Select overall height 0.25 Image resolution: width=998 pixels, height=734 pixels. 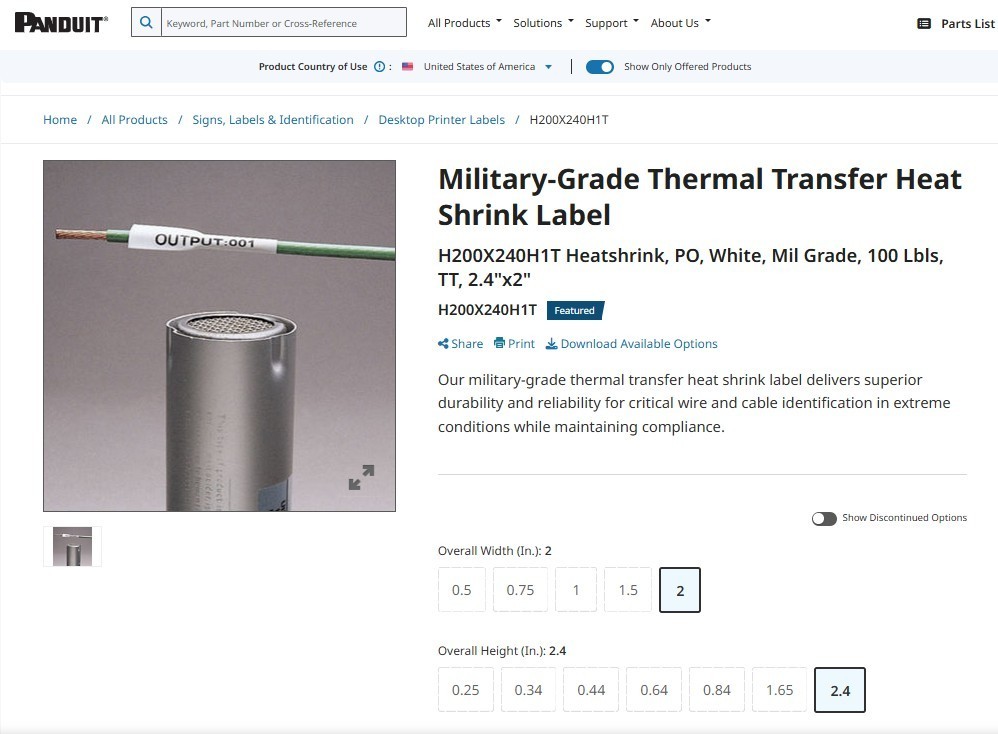[x=465, y=690]
